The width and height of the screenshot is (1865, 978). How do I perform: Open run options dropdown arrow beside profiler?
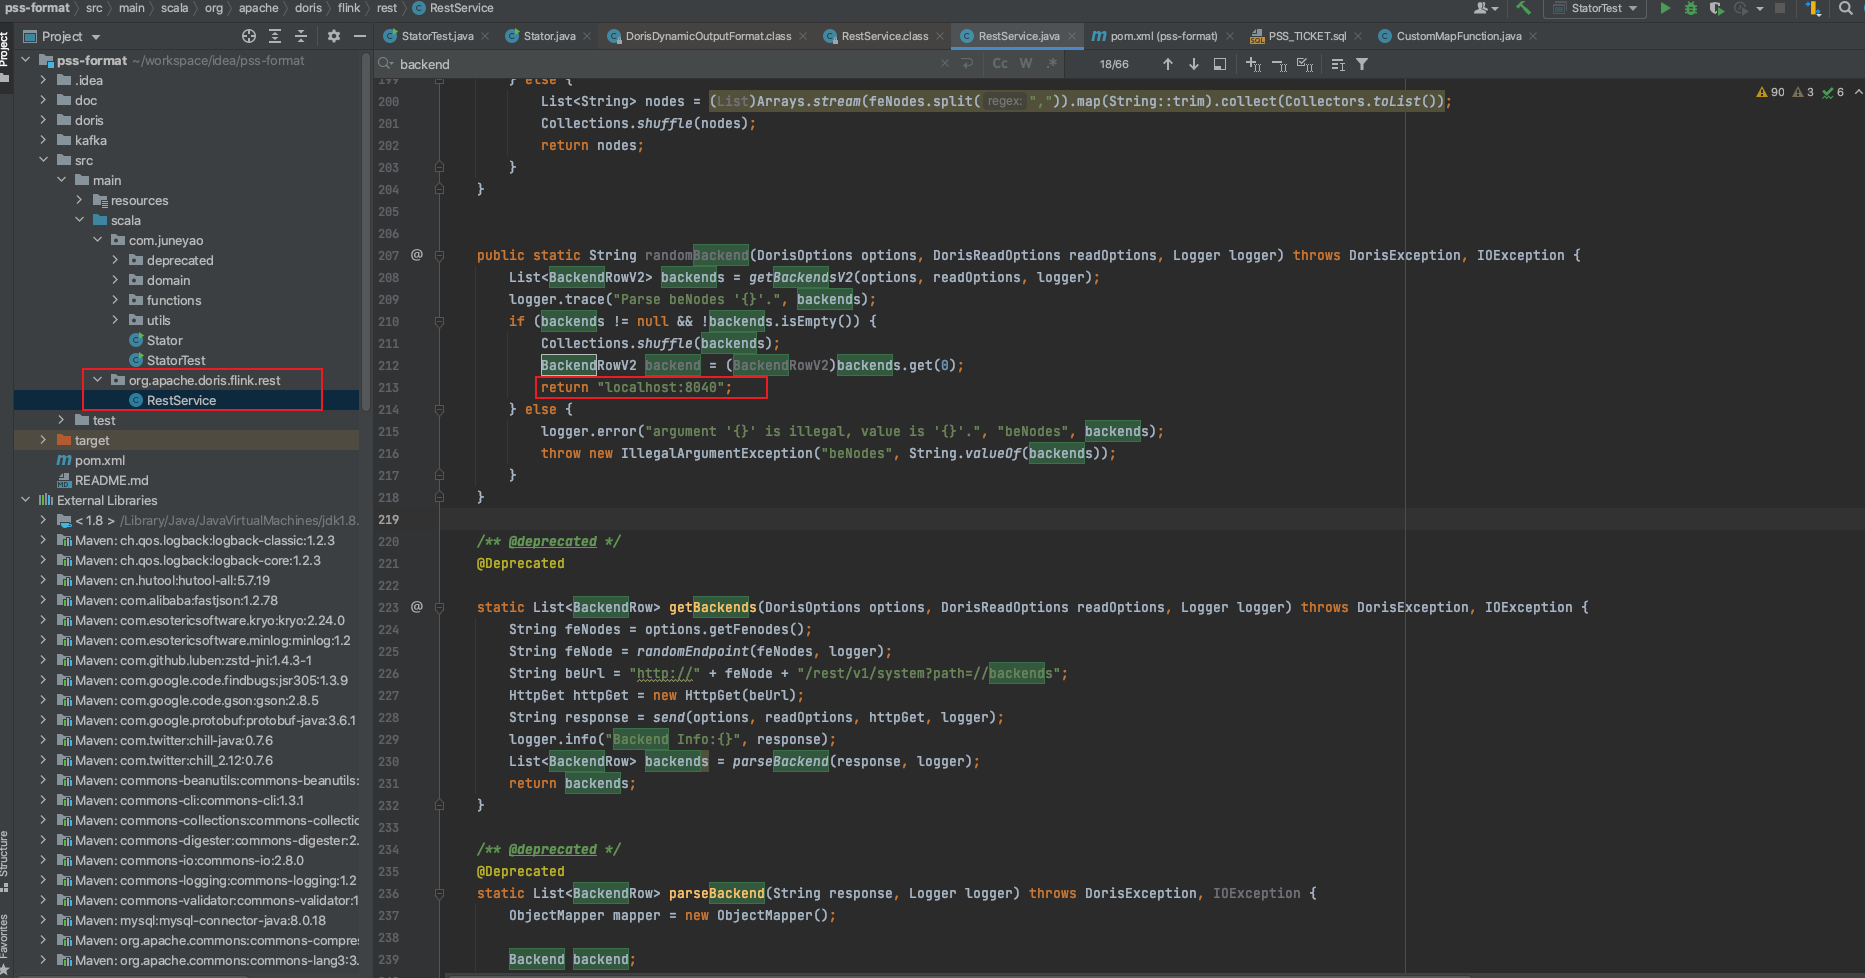pyautogui.click(x=1760, y=8)
